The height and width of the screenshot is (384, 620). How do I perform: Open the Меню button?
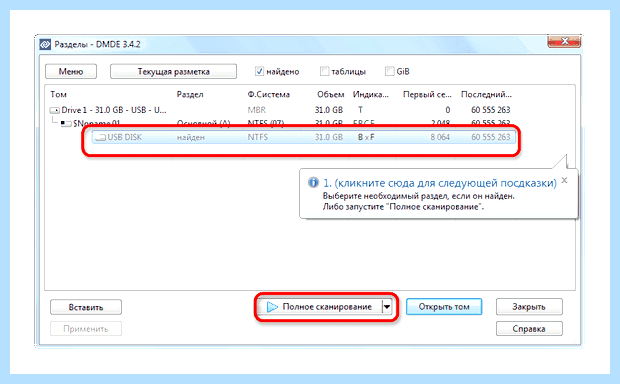point(71,72)
